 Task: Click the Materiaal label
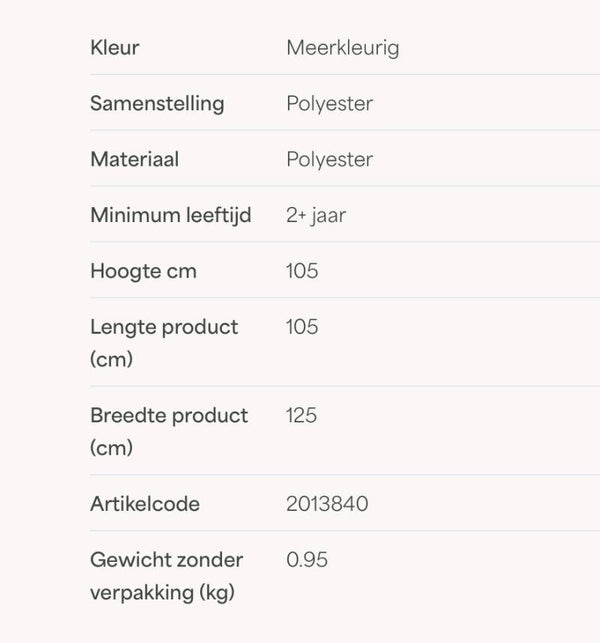135,159
